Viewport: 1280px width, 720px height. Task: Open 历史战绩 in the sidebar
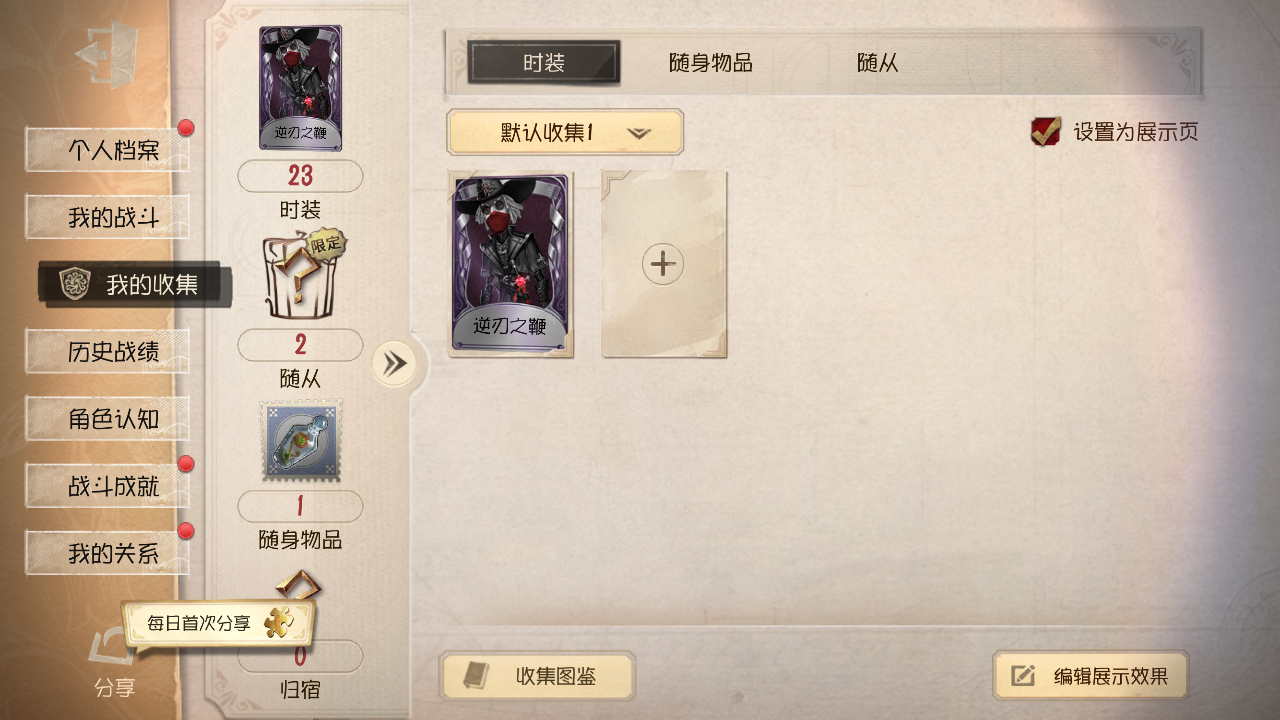[x=108, y=352]
